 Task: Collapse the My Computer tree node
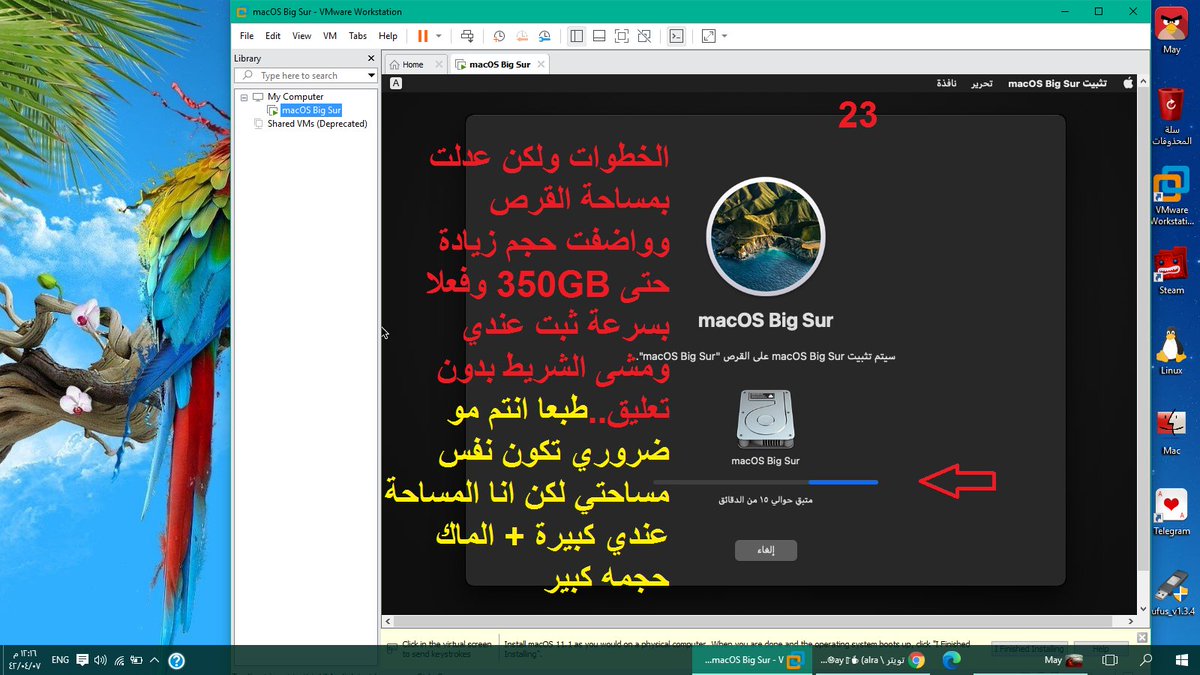click(x=244, y=97)
